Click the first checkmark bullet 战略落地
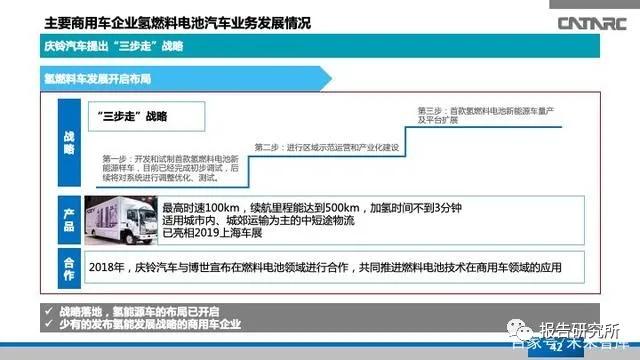Screen dimensions: 640x360 click(132, 312)
